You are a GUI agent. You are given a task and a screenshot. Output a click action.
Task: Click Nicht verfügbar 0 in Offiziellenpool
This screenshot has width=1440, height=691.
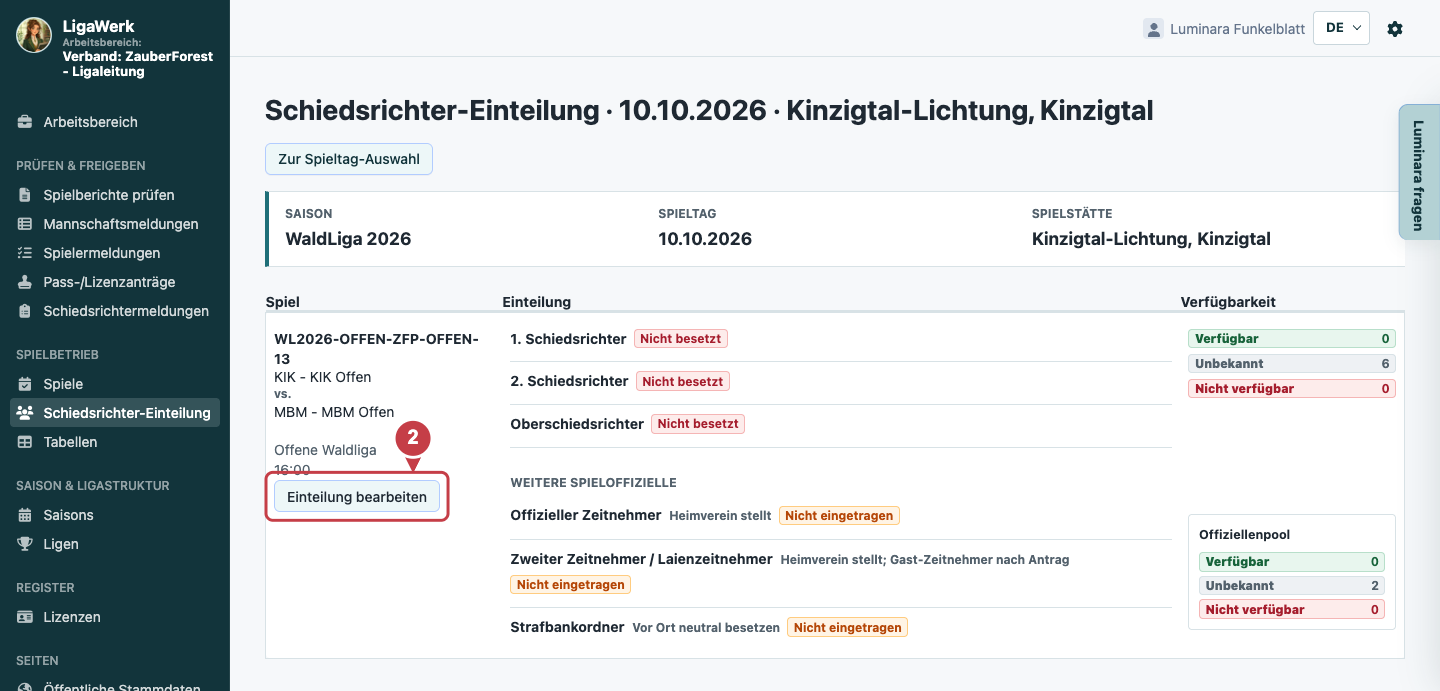pos(1292,610)
